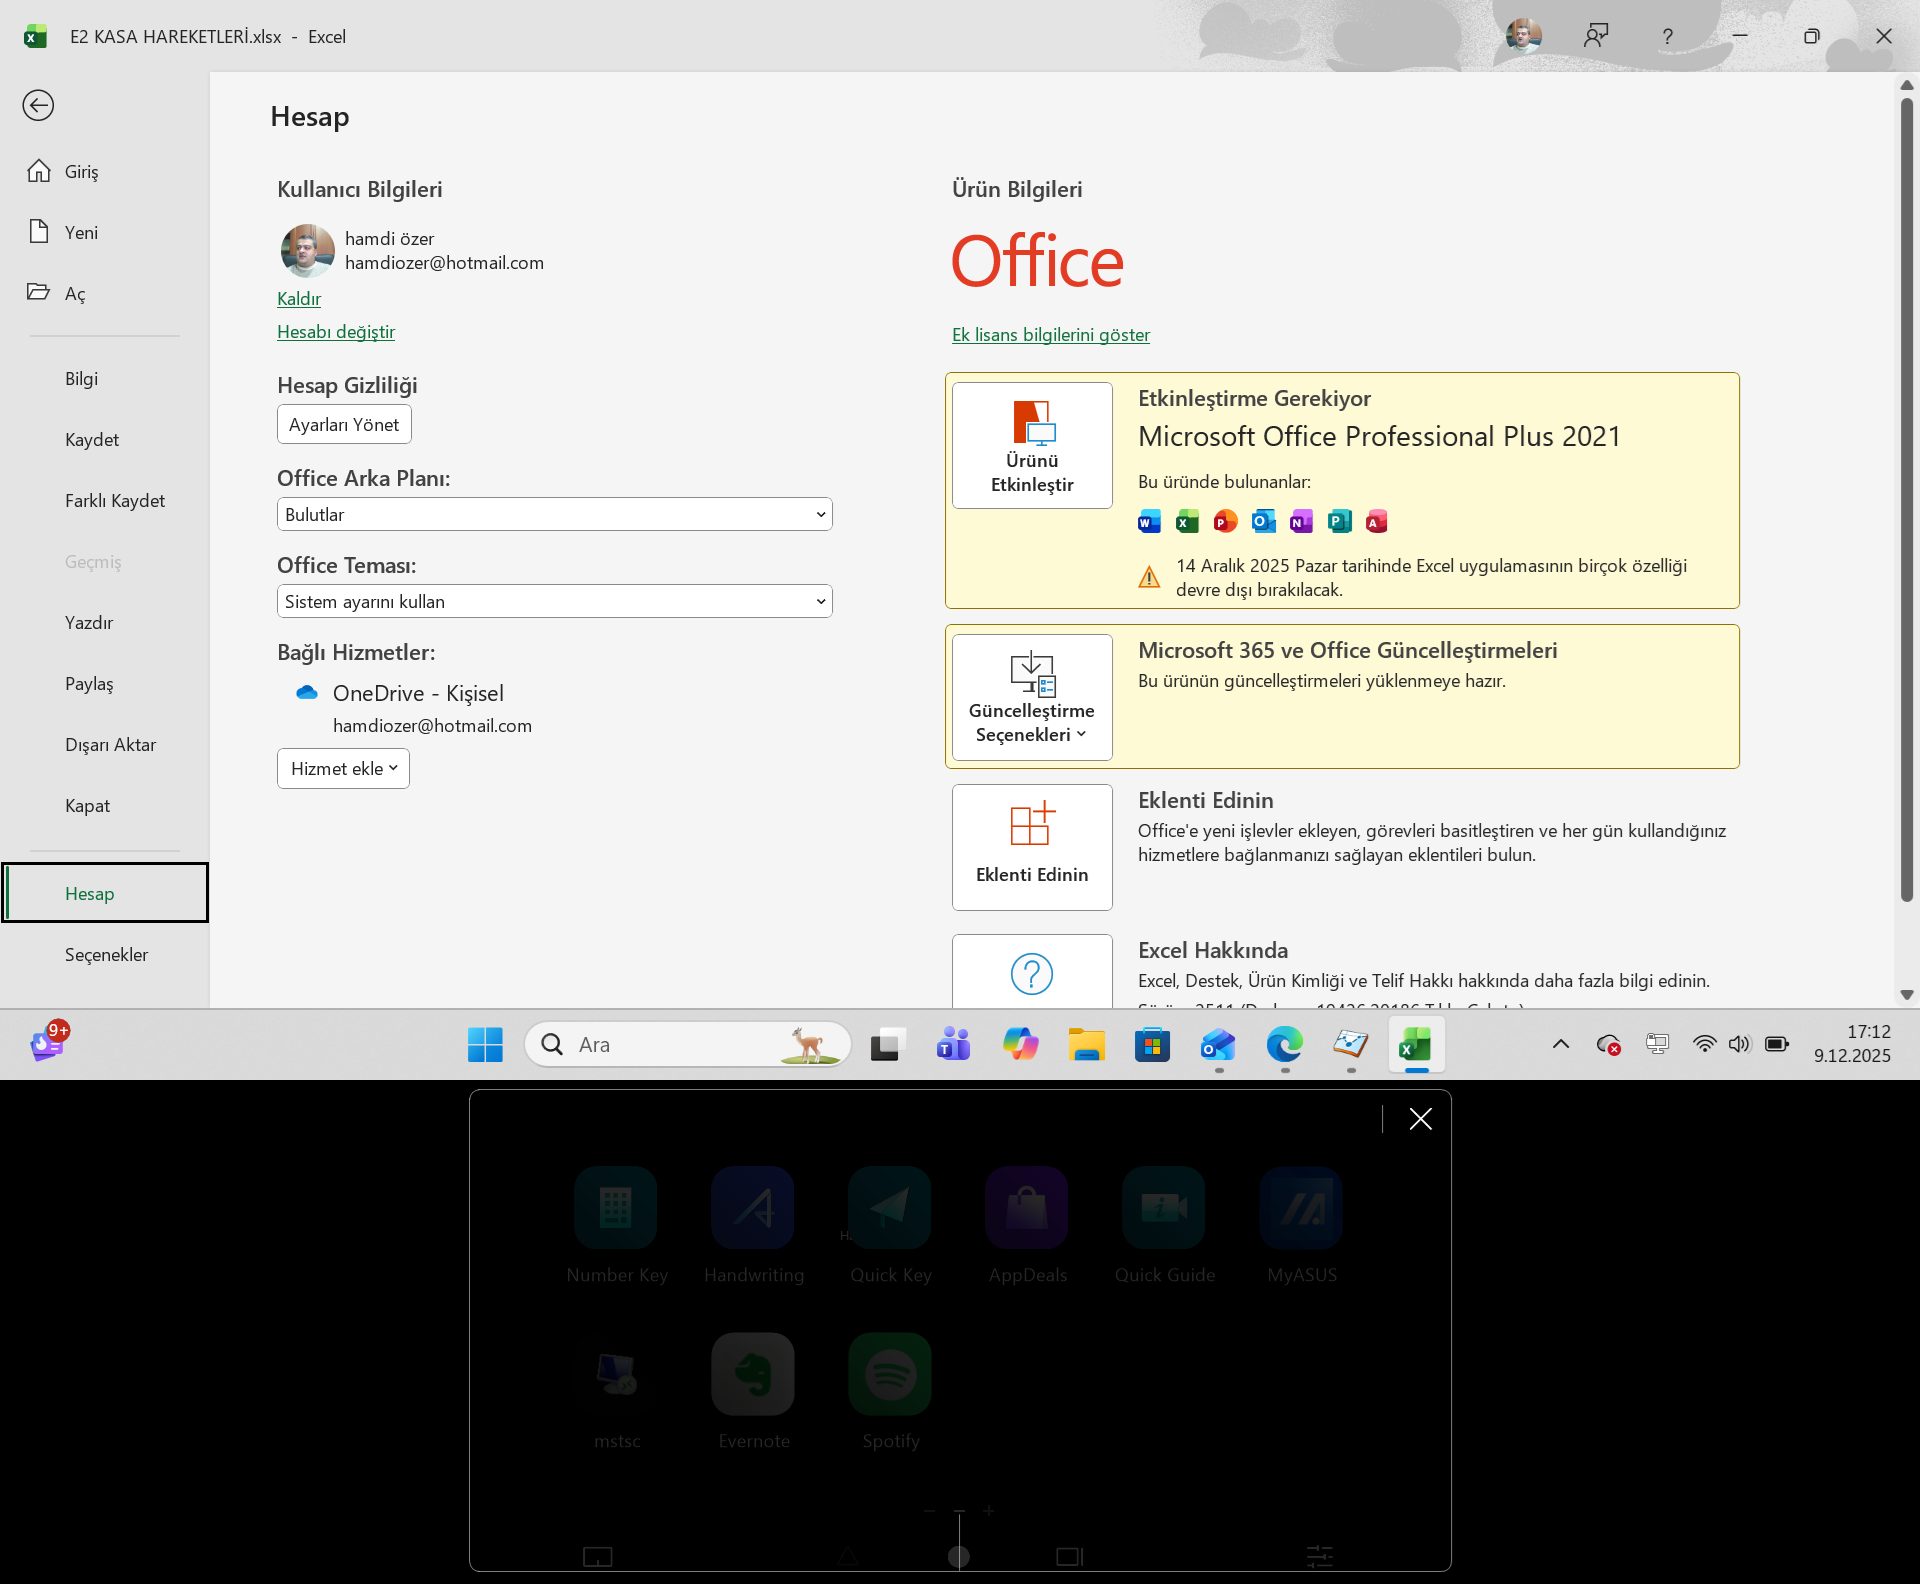Open Microsoft Edge from the taskbar
Image resolution: width=1920 pixels, height=1584 pixels.
coord(1284,1045)
